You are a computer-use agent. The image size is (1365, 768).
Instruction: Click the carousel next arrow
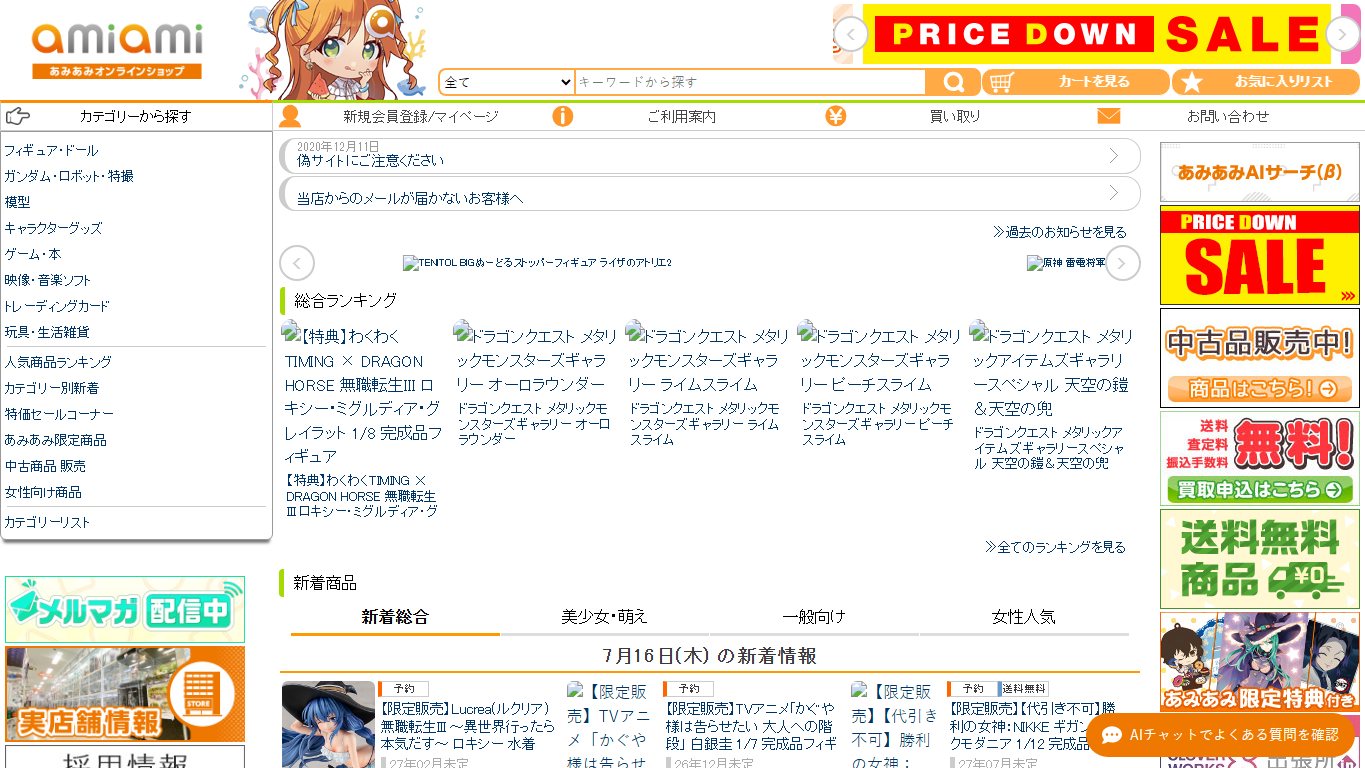click(x=1123, y=263)
